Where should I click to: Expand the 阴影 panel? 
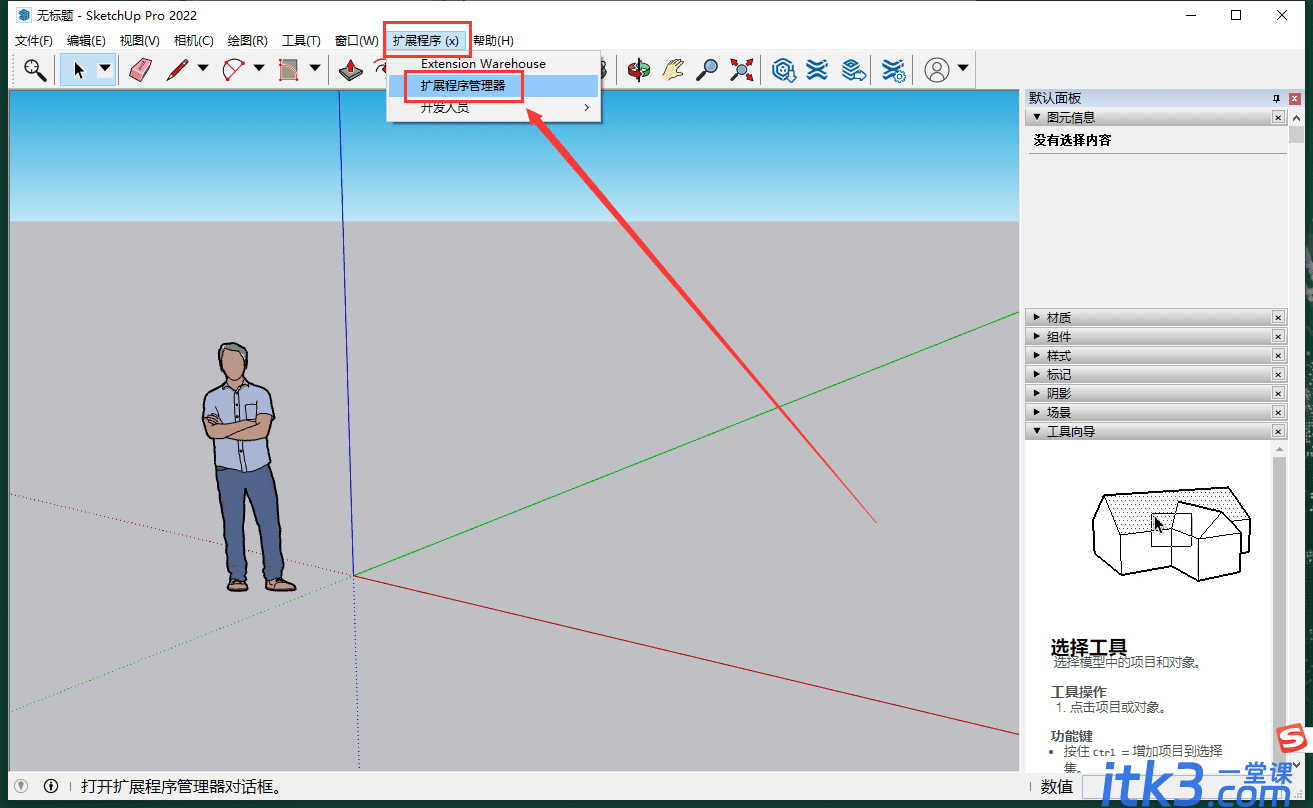[1037, 393]
